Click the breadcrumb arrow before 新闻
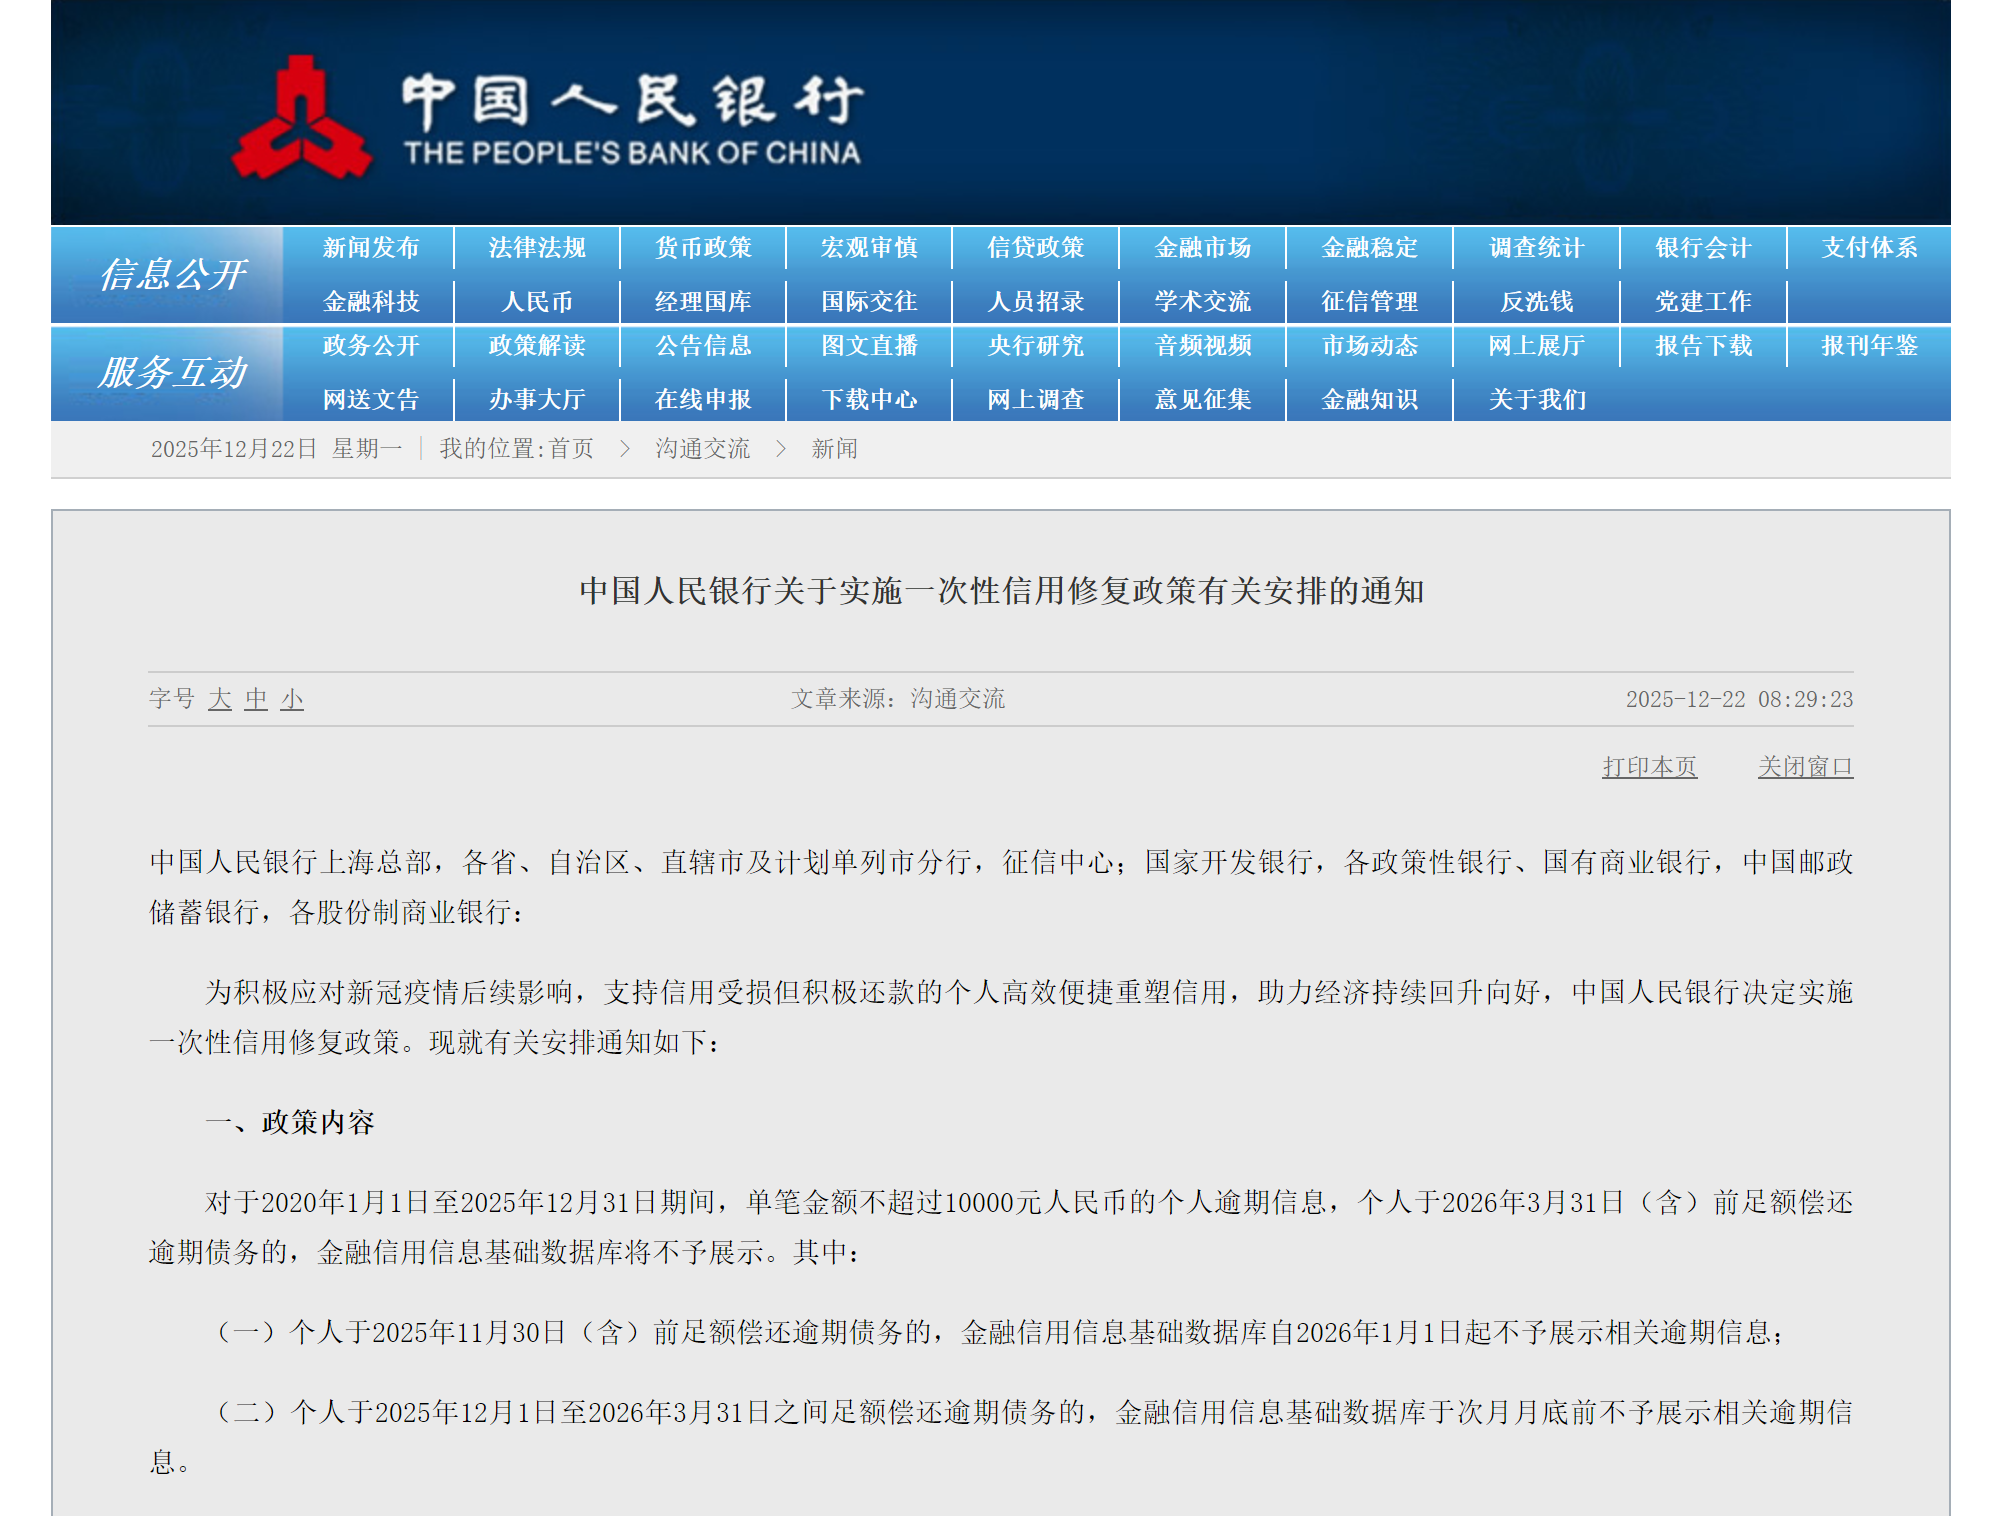Screen dimensions: 1996x1516 coord(781,449)
